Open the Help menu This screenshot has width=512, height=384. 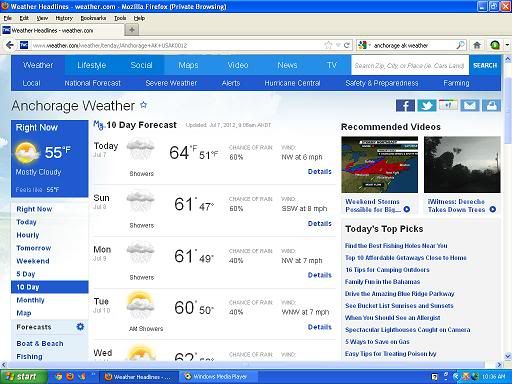[139, 18]
